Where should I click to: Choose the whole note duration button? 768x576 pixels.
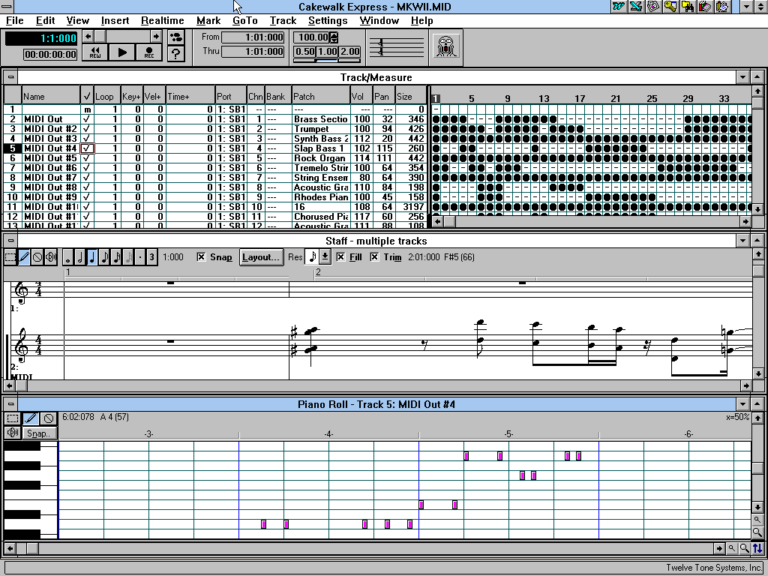67,257
